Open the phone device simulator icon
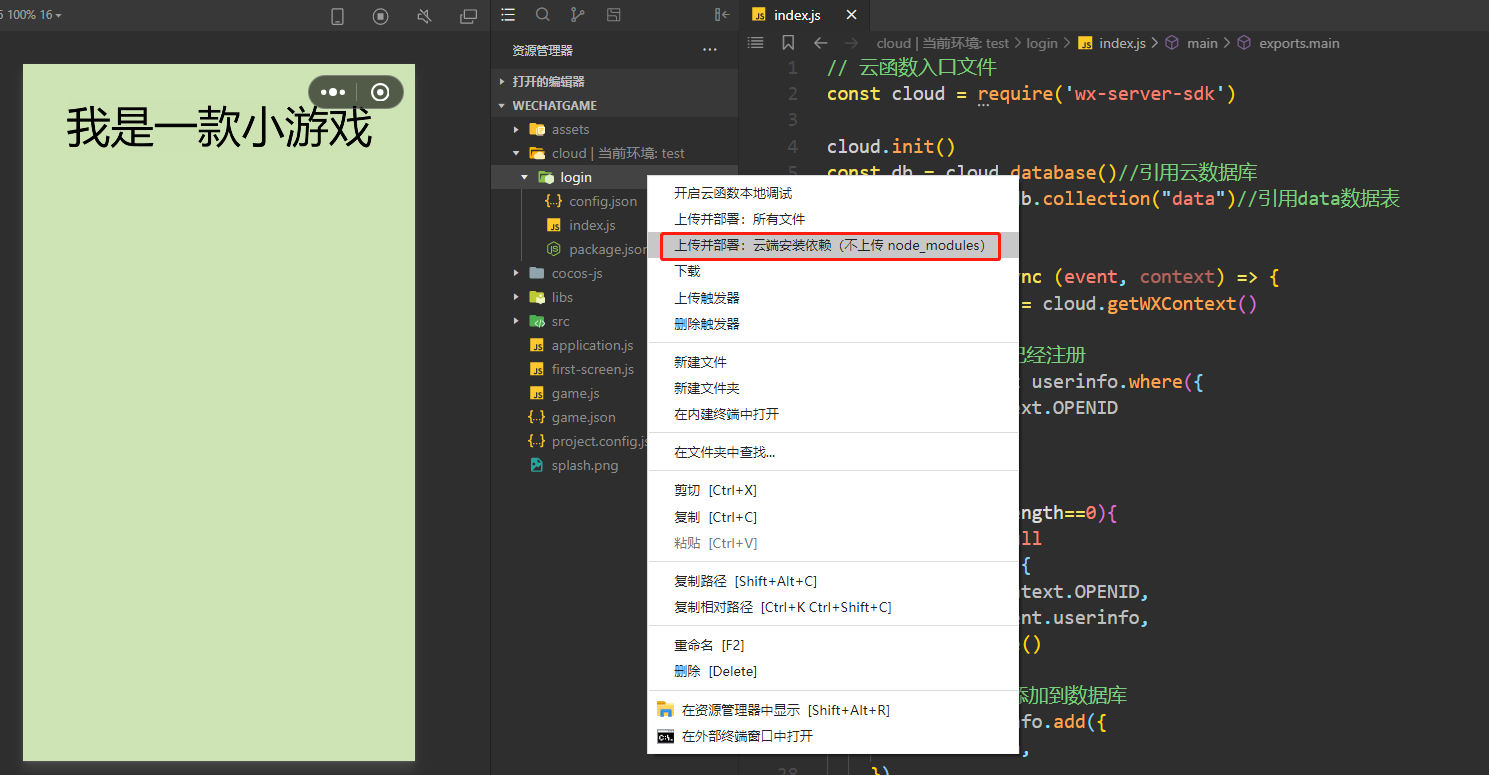Image resolution: width=1489 pixels, height=775 pixels. [x=337, y=16]
